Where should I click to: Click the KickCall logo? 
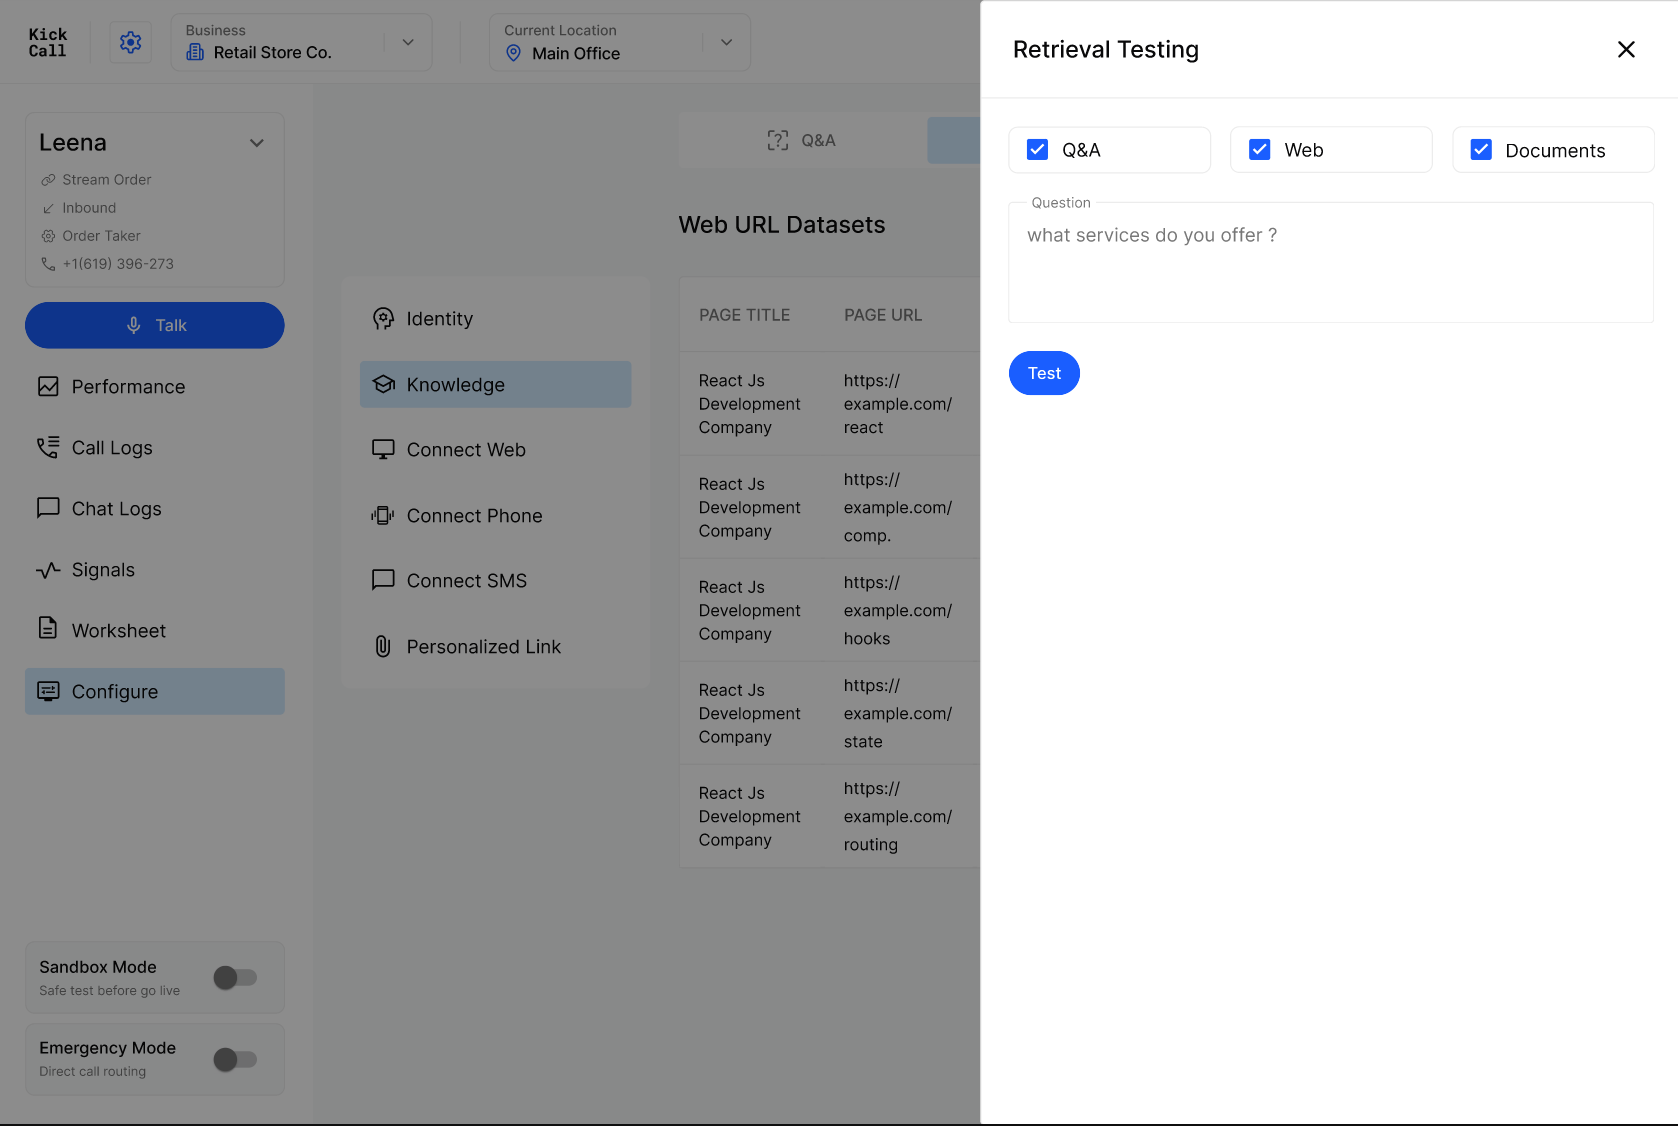tap(47, 42)
